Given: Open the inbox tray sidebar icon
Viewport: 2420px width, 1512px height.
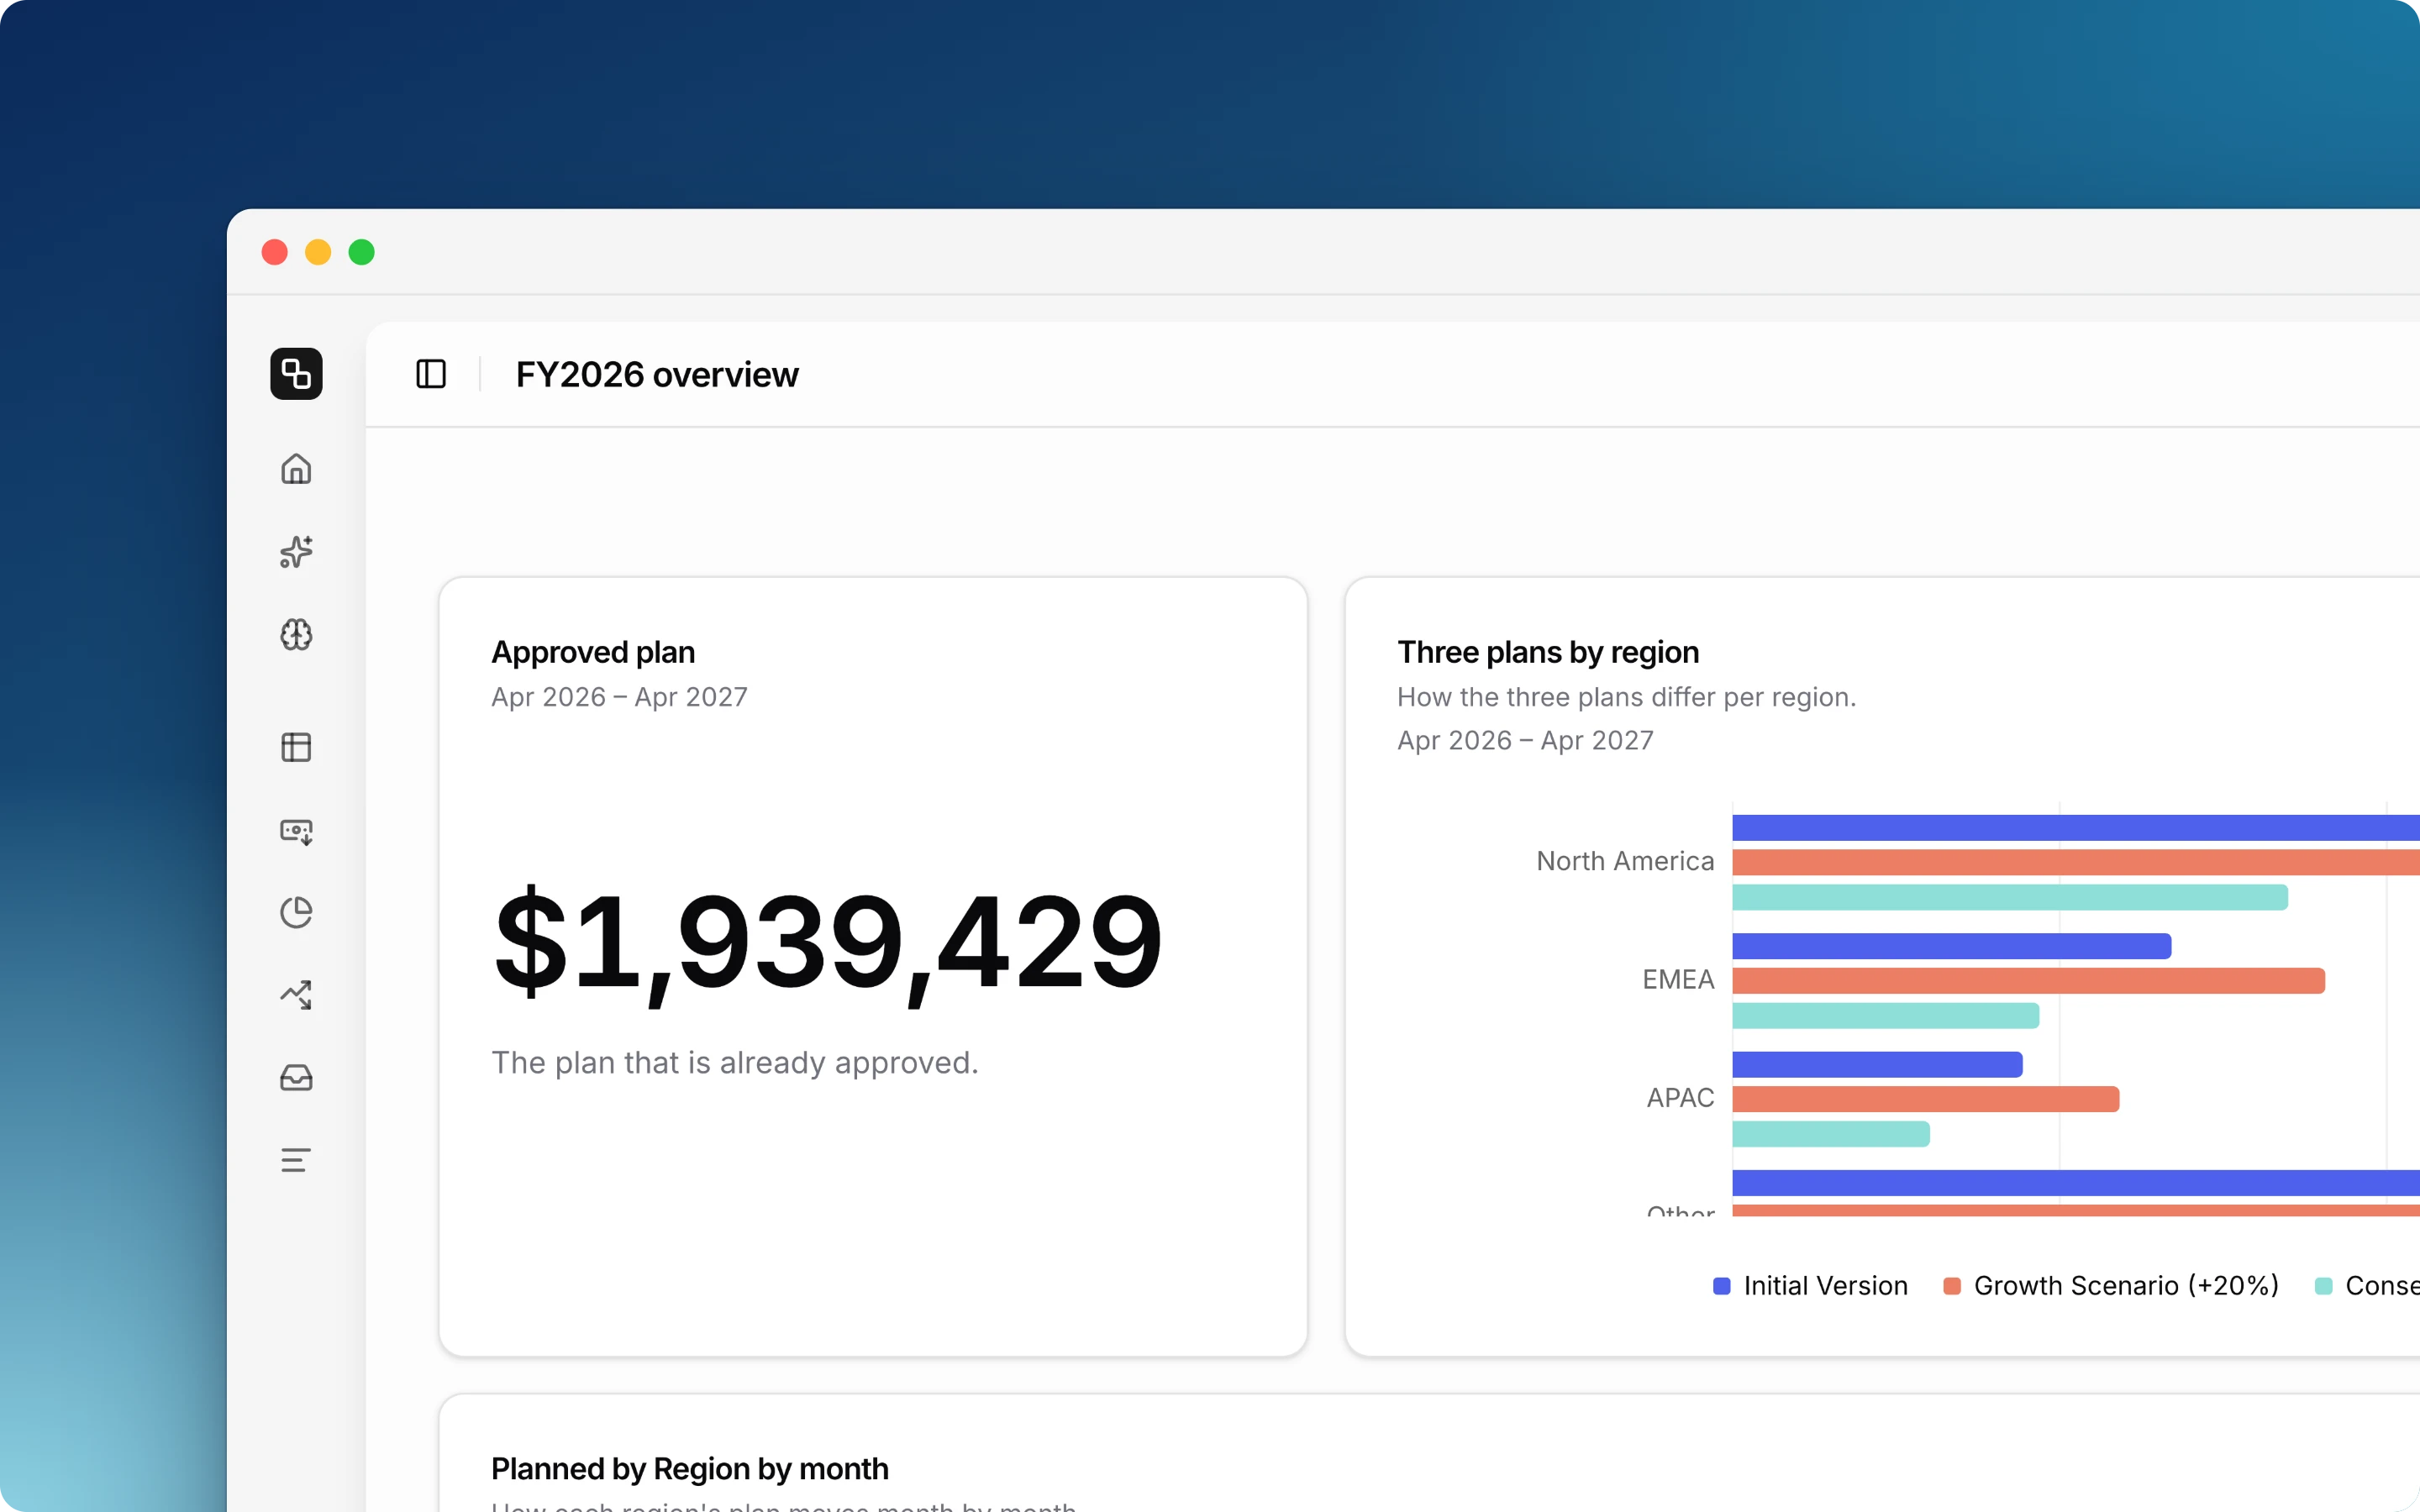Looking at the screenshot, I should point(296,1077).
